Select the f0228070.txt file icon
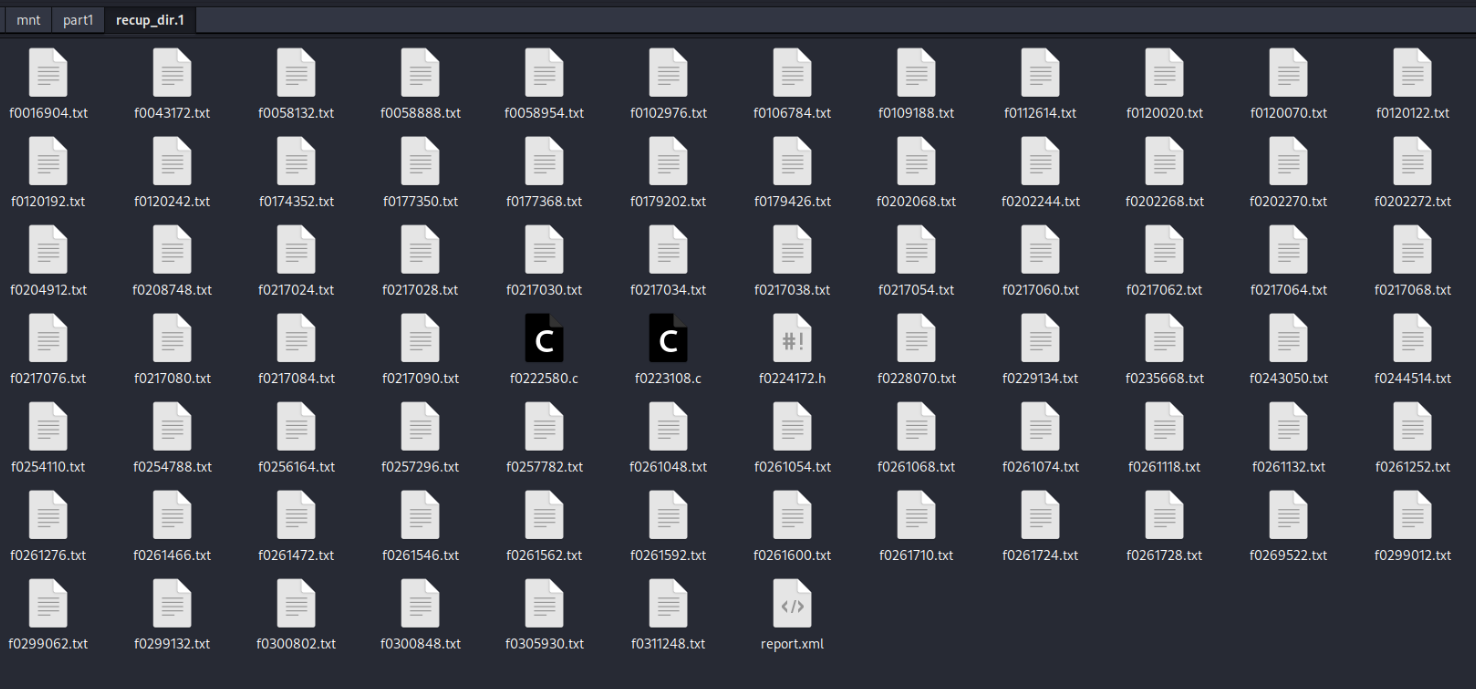This screenshot has width=1476, height=689. coord(916,339)
